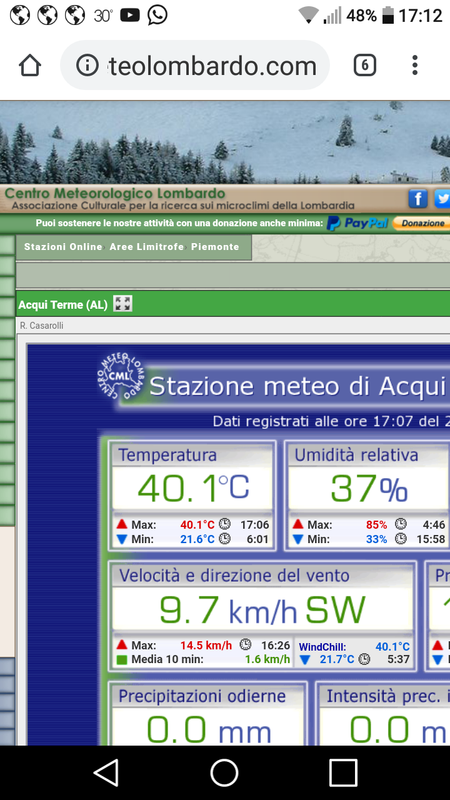This screenshot has height=800, width=450.
Task: Click the snowy mountain banner image
Action: [x=225, y=142]
